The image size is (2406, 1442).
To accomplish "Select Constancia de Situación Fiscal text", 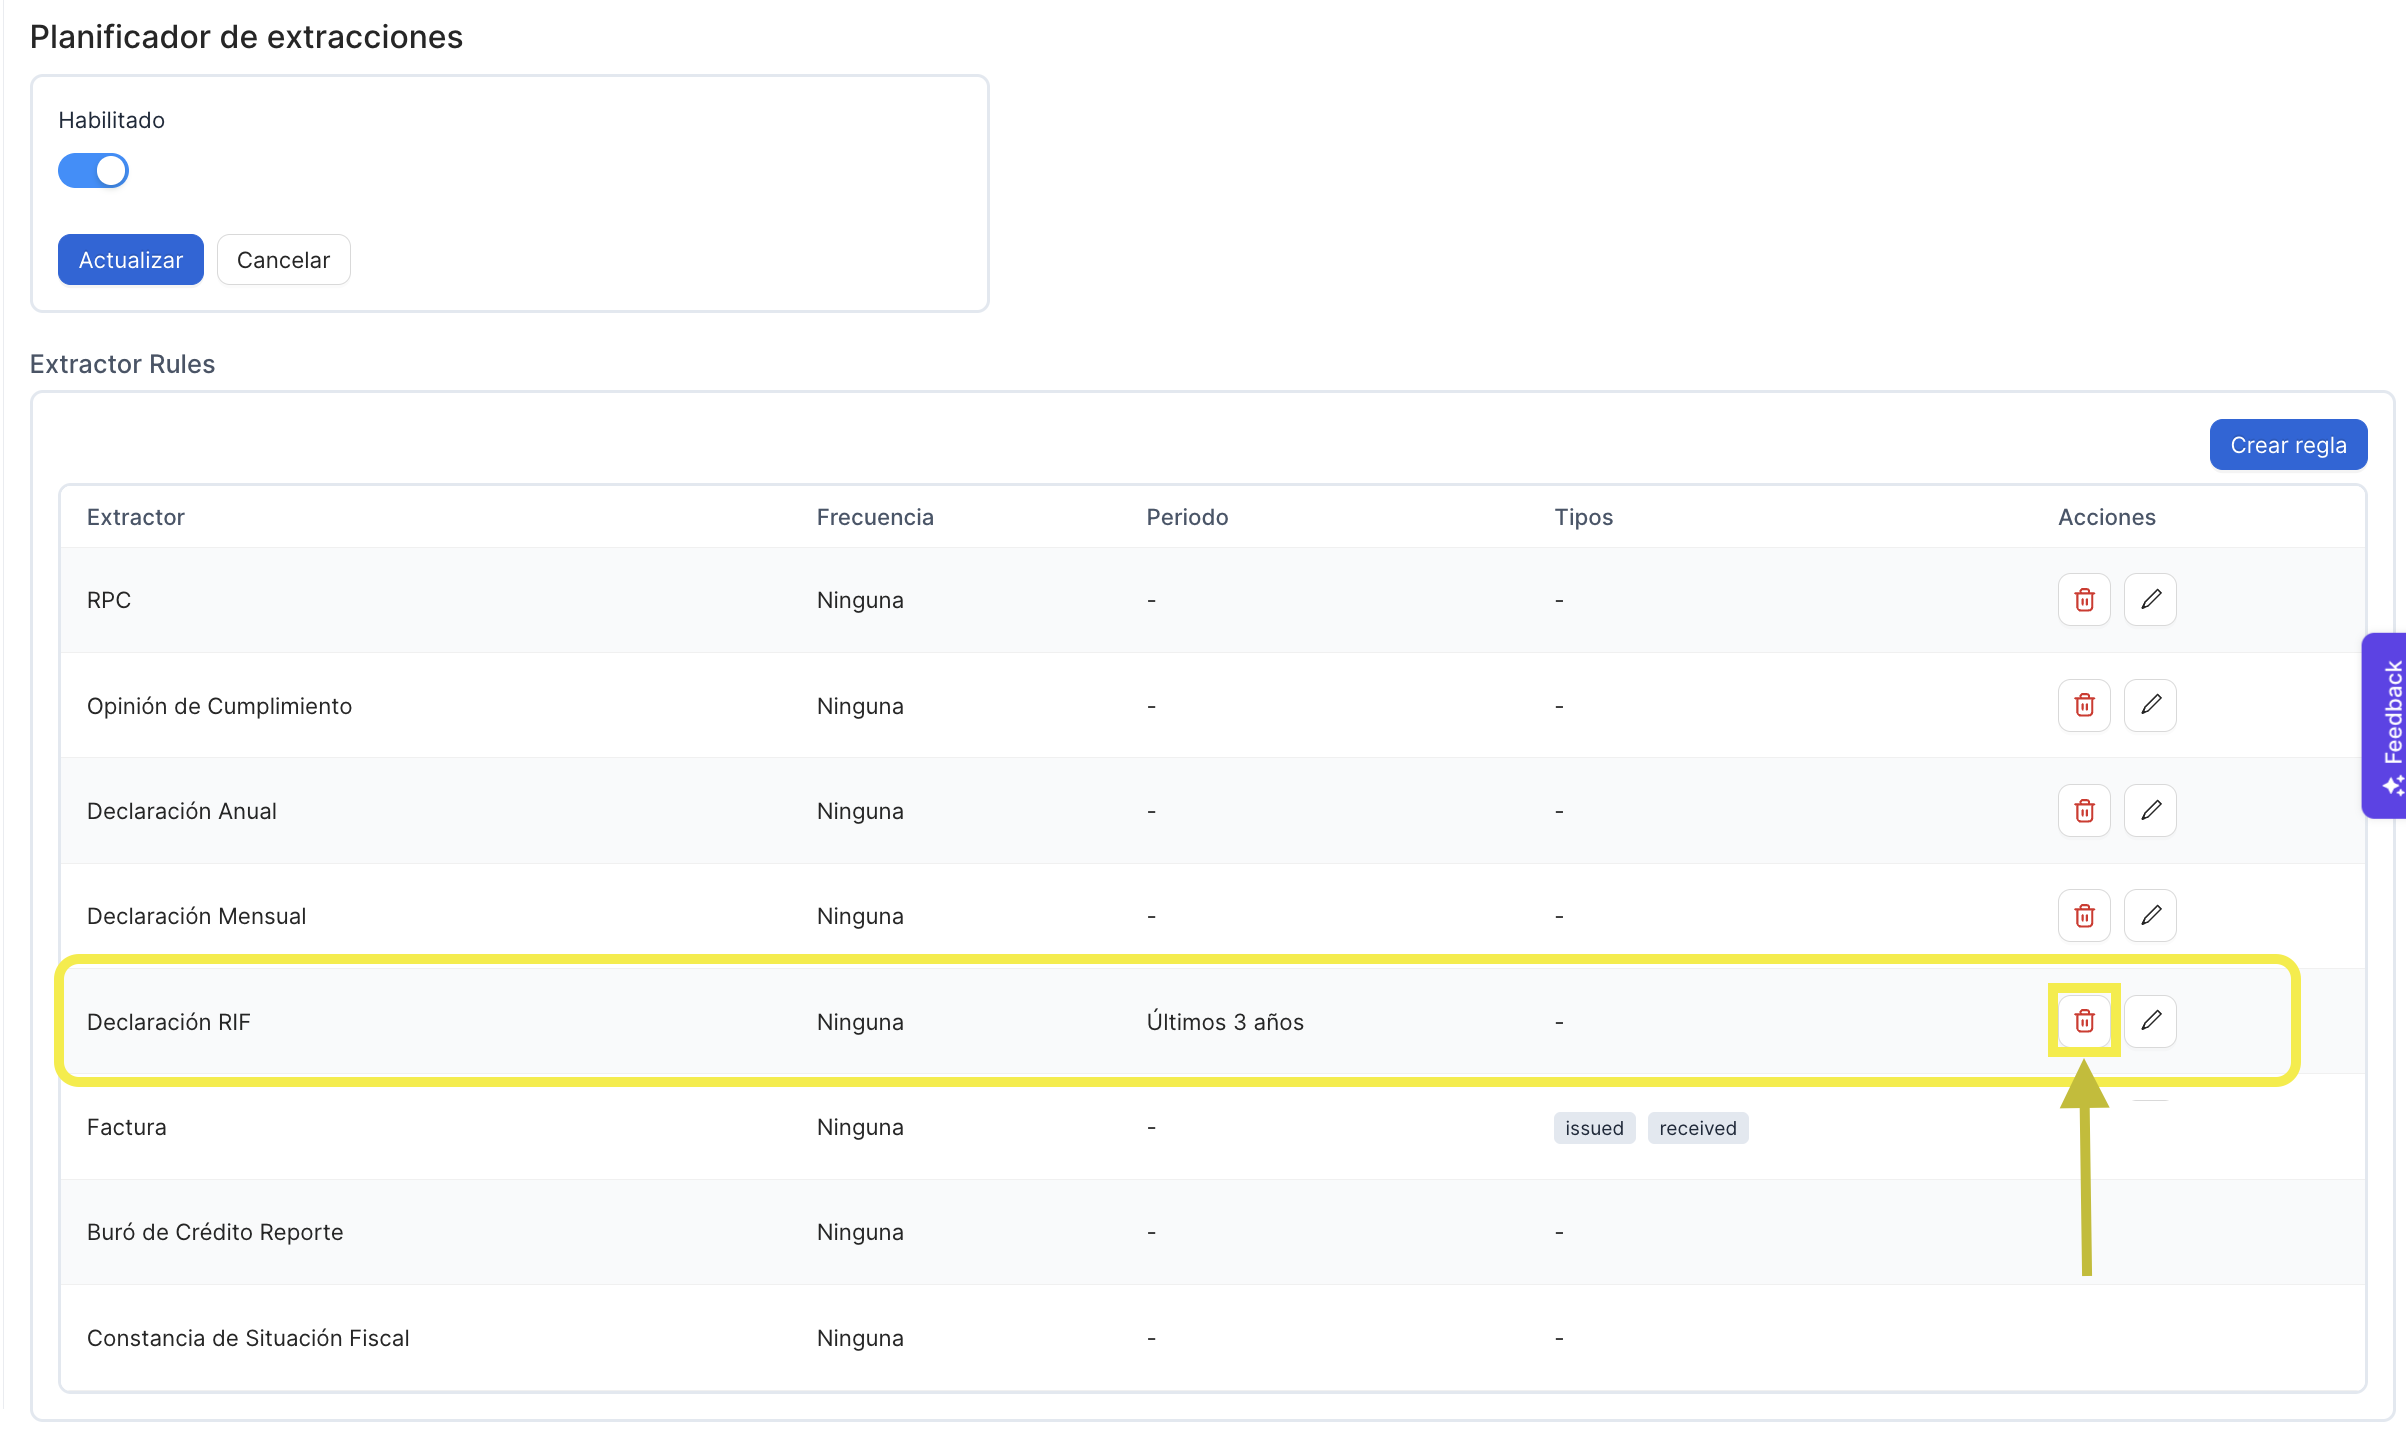I will [x=248, y=1338].
